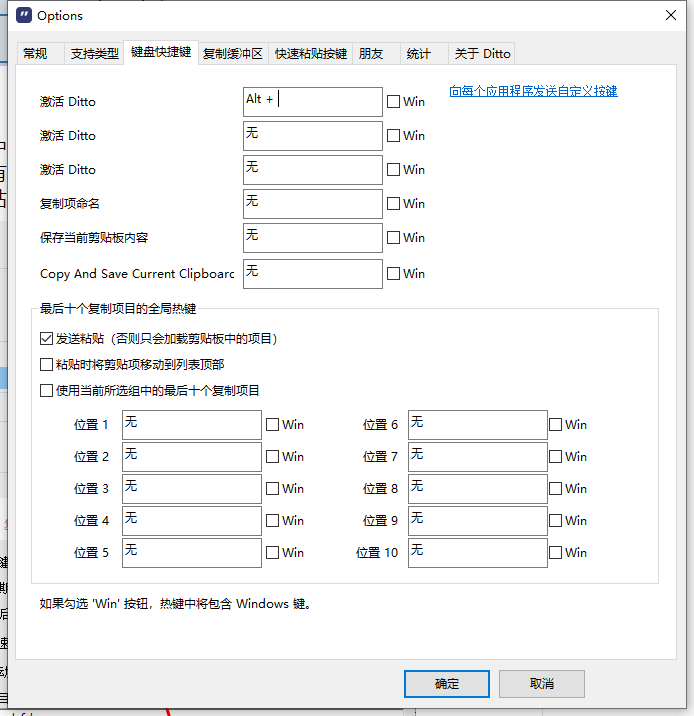Cancel changes with the 取消 button
The height and width of the screenshot is (716, 694).
542,684
